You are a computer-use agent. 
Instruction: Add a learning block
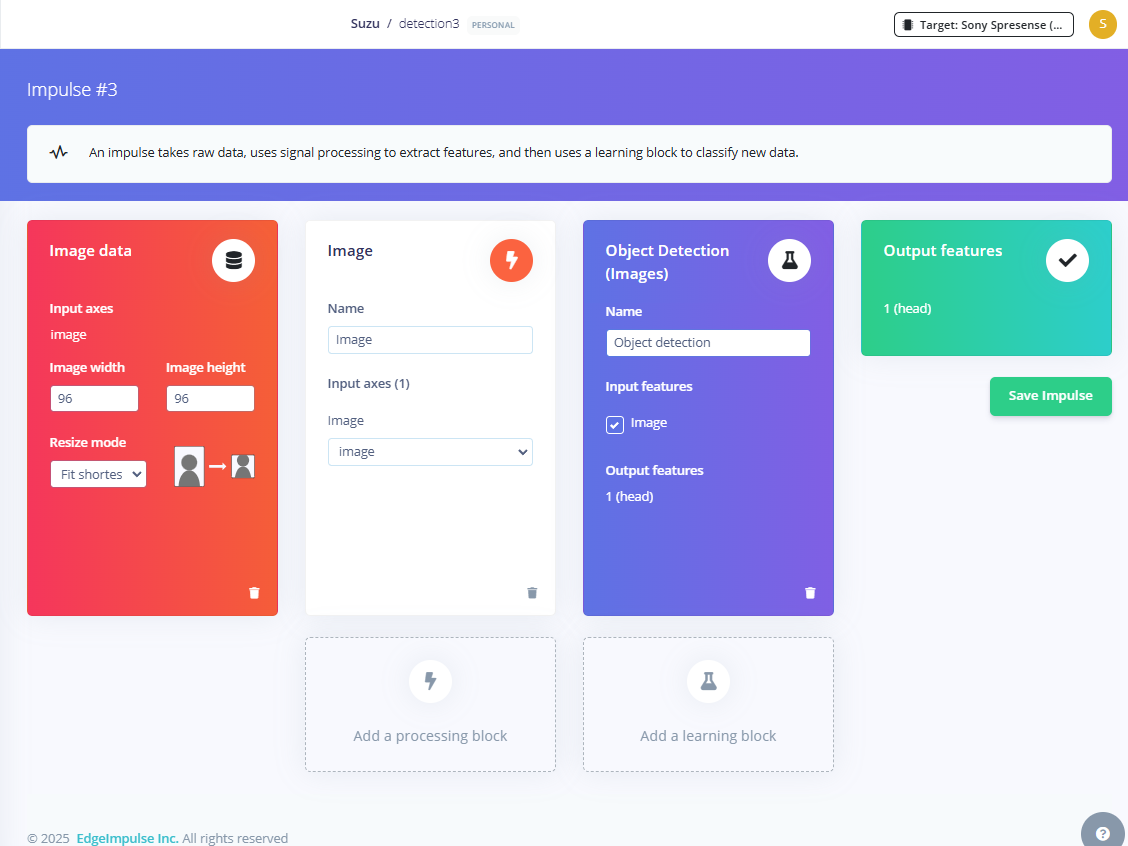[x=708, y=704]
